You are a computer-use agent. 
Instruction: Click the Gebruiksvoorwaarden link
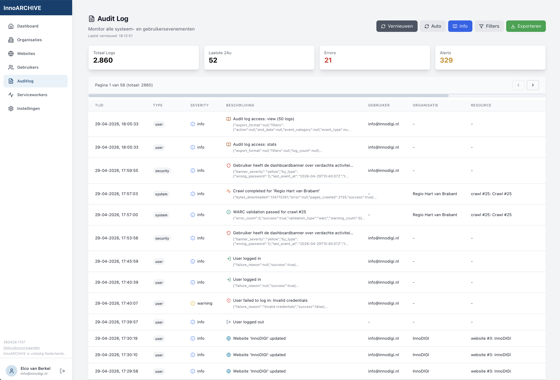tap(21, 348)
